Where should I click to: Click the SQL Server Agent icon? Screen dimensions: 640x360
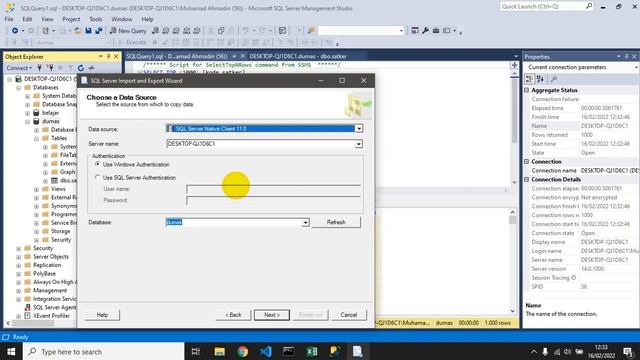27,307
